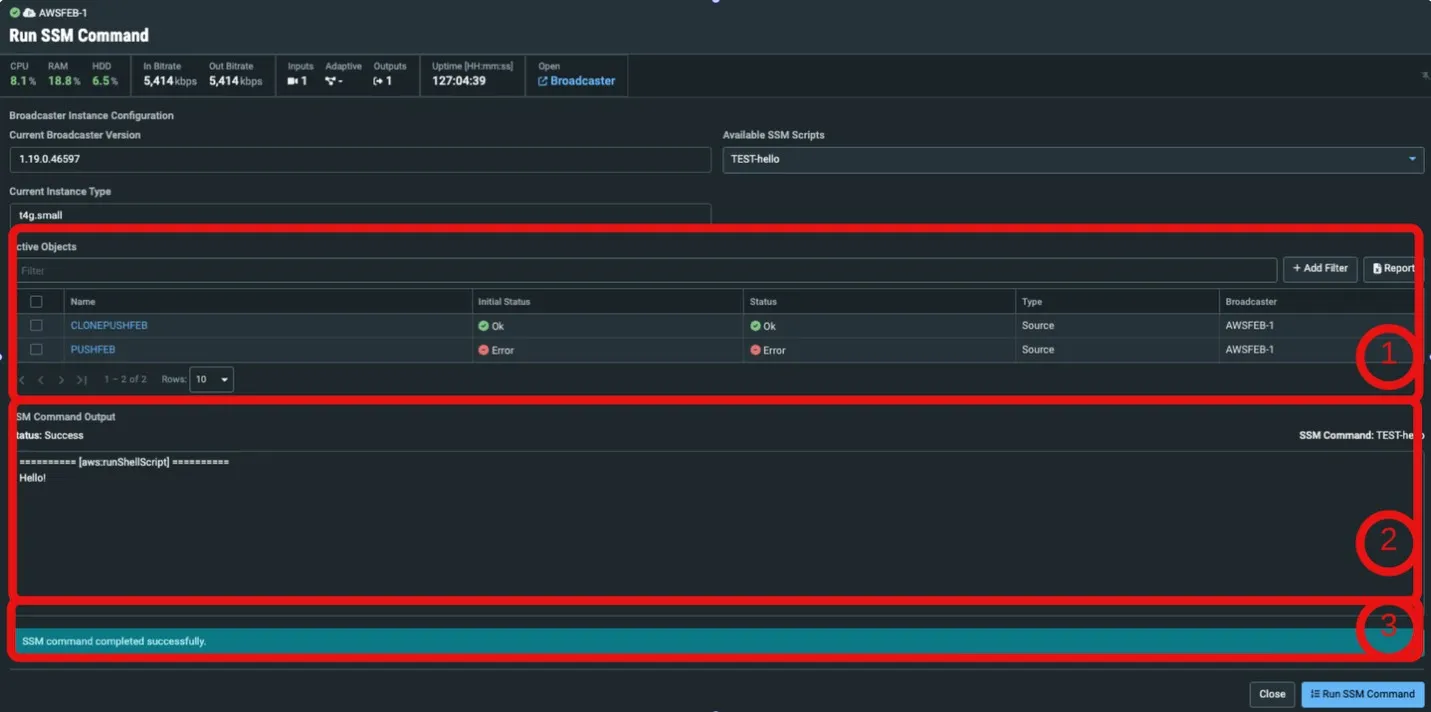The image size is (1431, 712).
Task: Click the Uptime value 127:04:39
Action: click(x=459, y=81)
